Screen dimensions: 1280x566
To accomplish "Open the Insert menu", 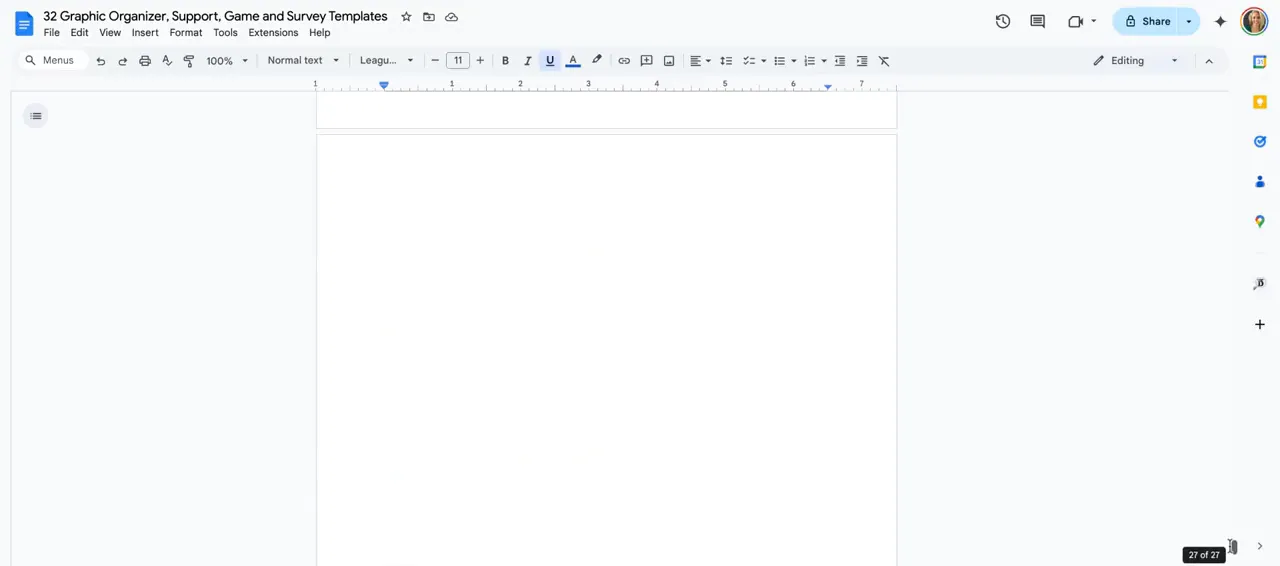I will pos(145,33).
